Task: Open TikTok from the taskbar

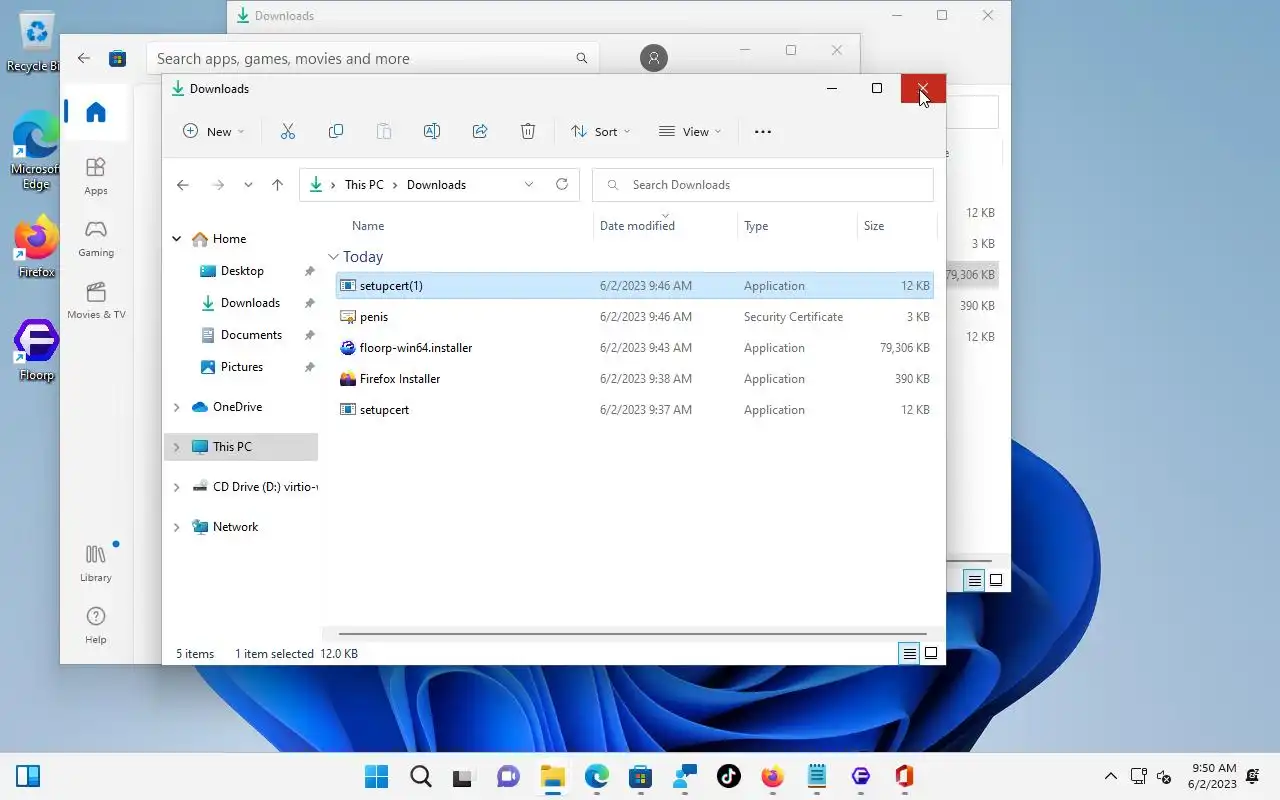Action: point(729,776)
